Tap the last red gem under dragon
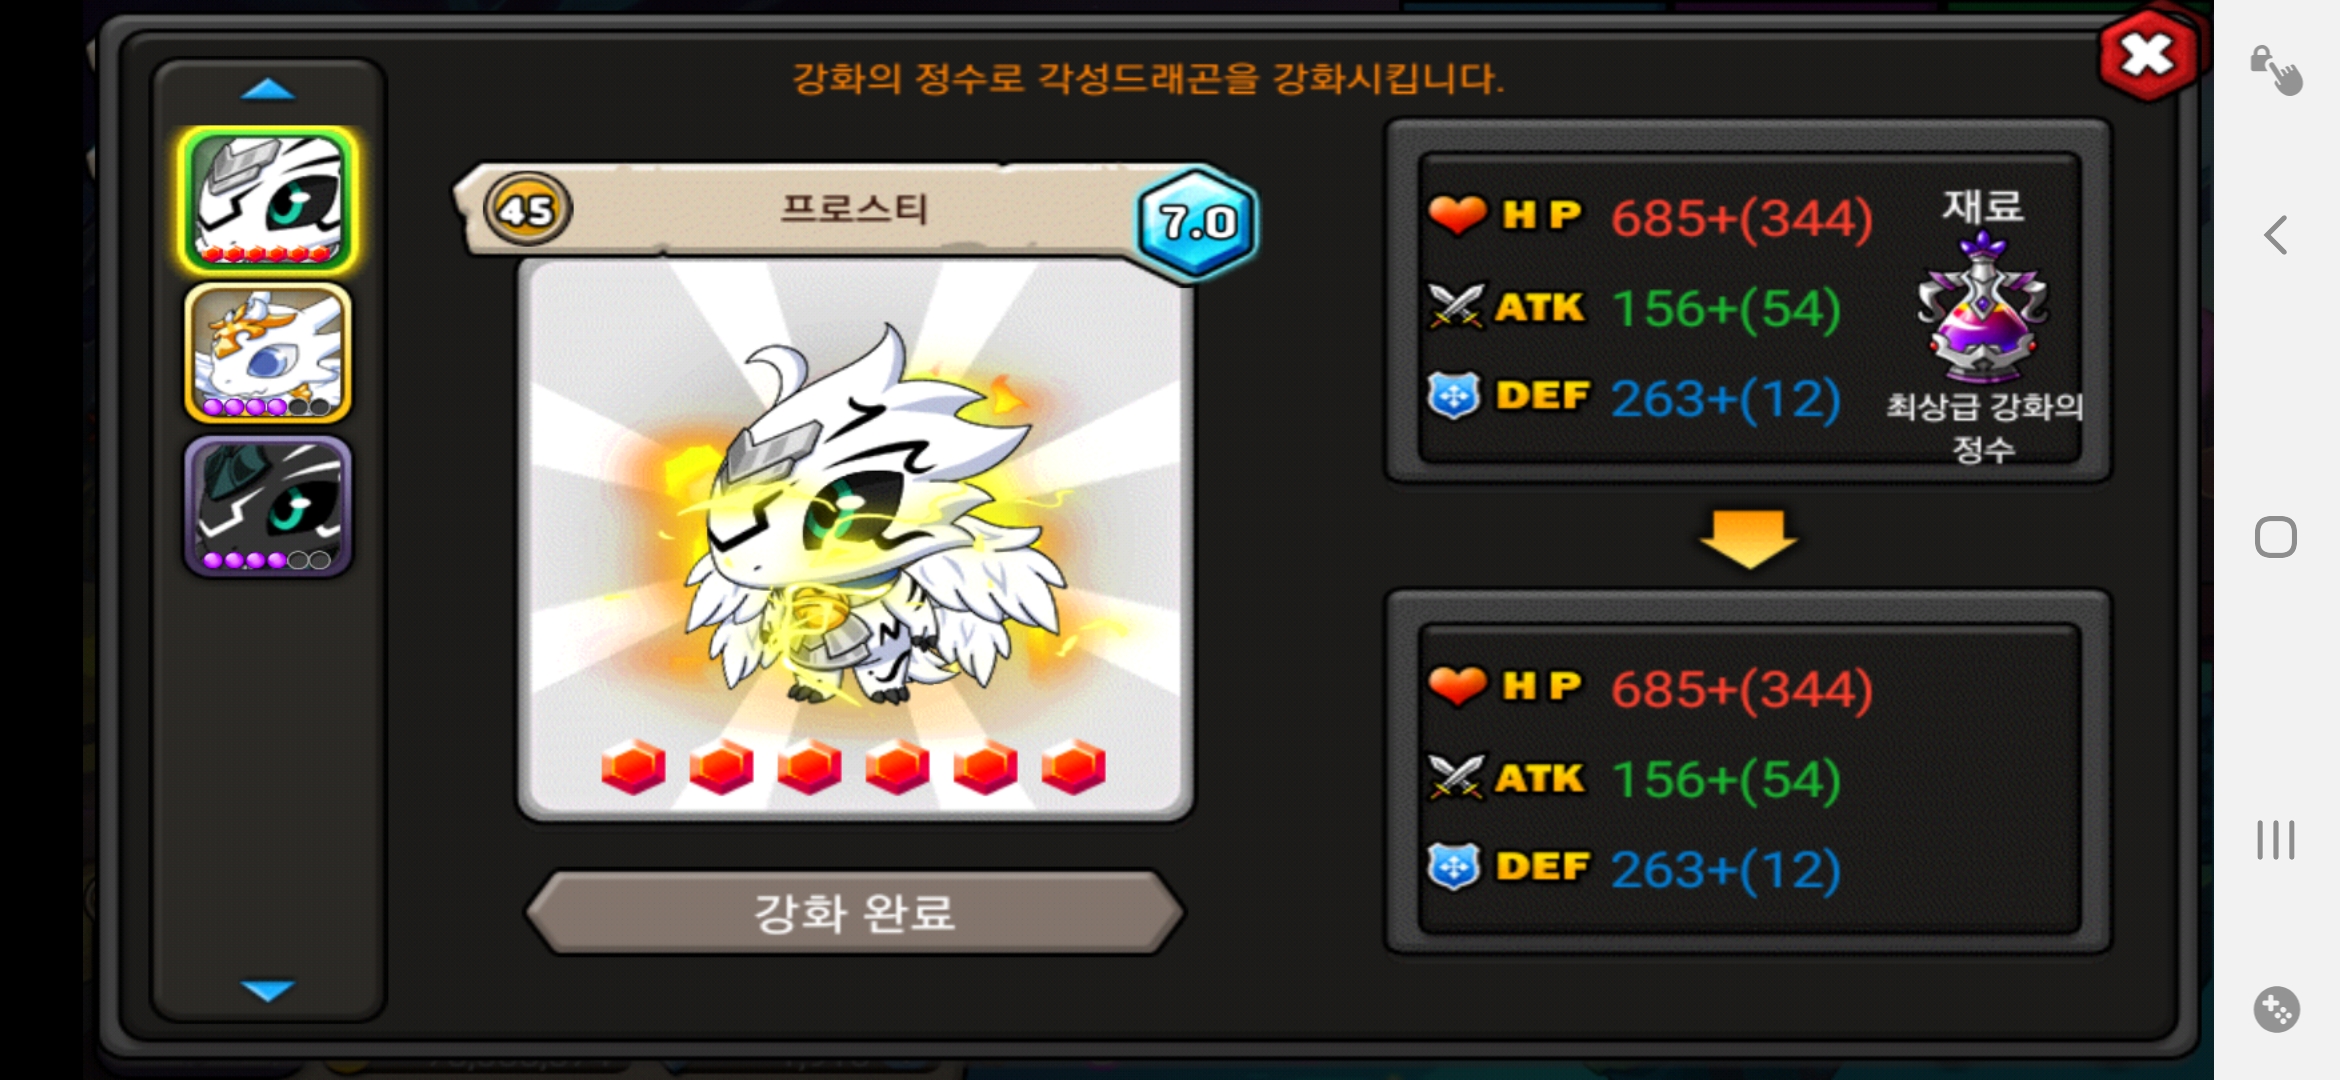The height and width of the screenshot is (1080, 2340). click(1073, 768)
